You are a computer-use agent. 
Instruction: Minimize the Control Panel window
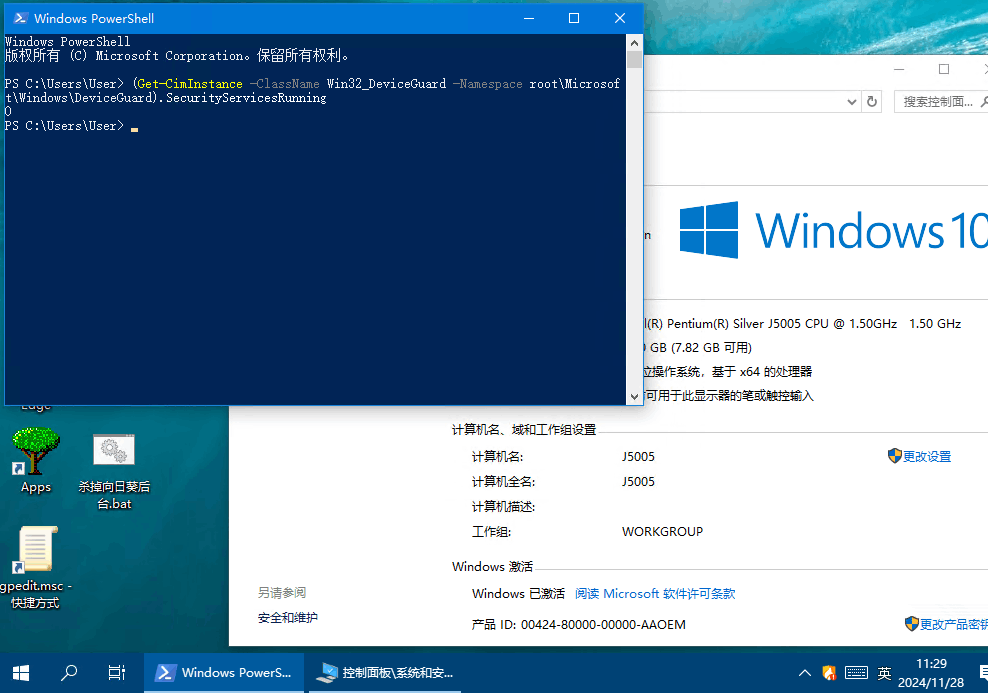coord(899,69)
